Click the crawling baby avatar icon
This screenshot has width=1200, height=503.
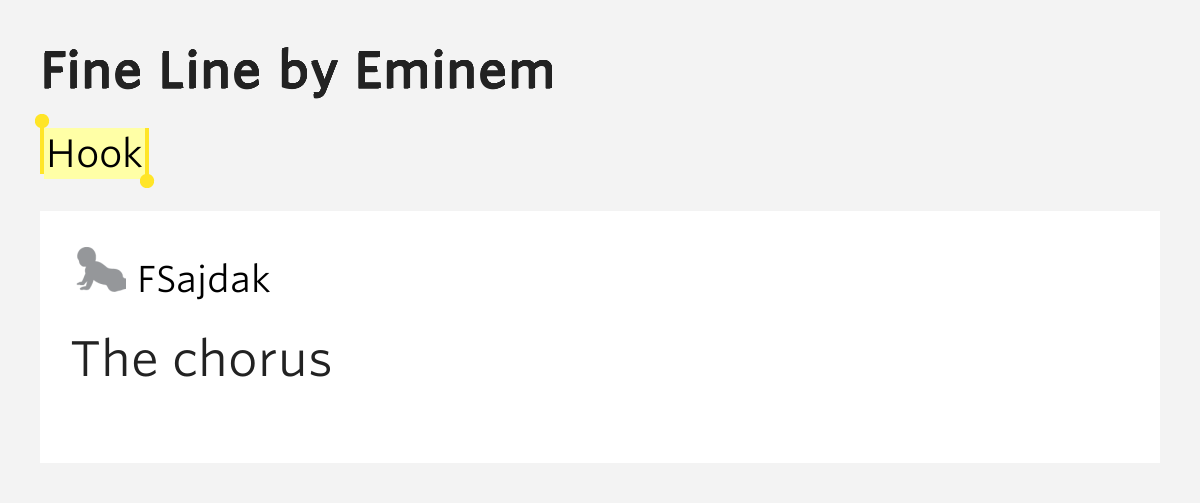(100, 271)
